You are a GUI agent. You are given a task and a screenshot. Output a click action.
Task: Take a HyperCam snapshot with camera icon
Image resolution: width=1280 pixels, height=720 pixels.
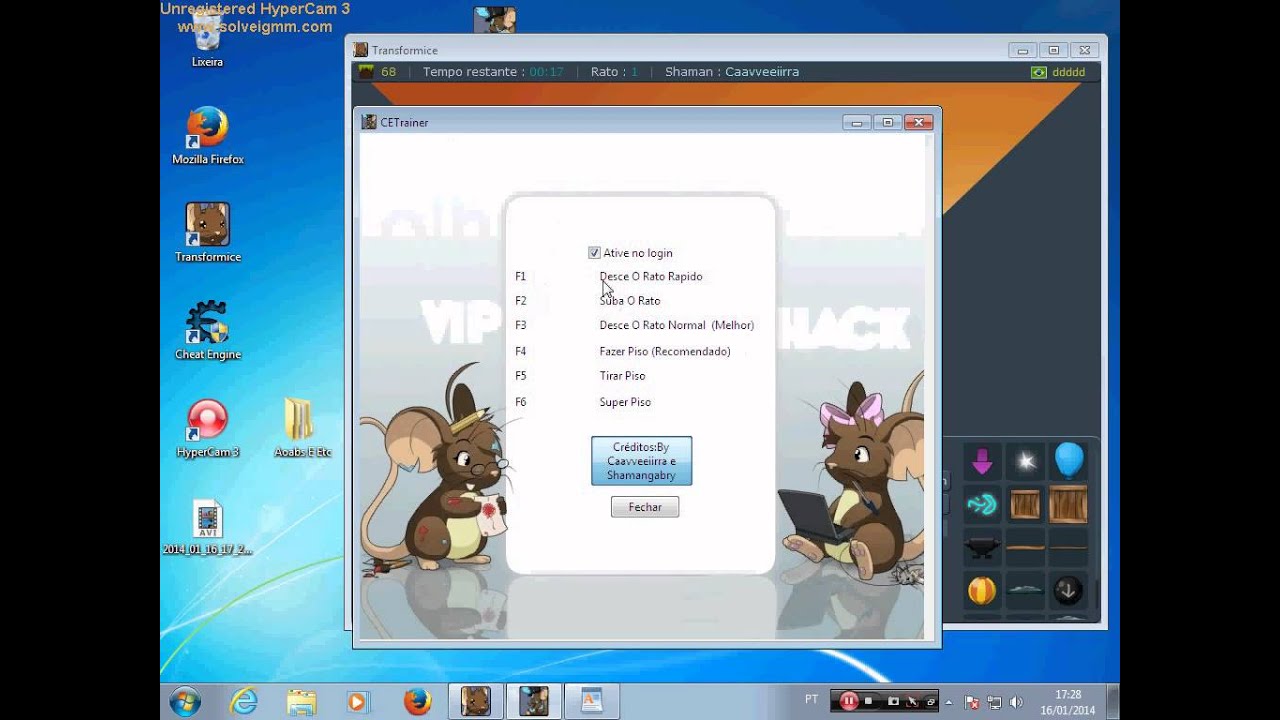[894, 701]
